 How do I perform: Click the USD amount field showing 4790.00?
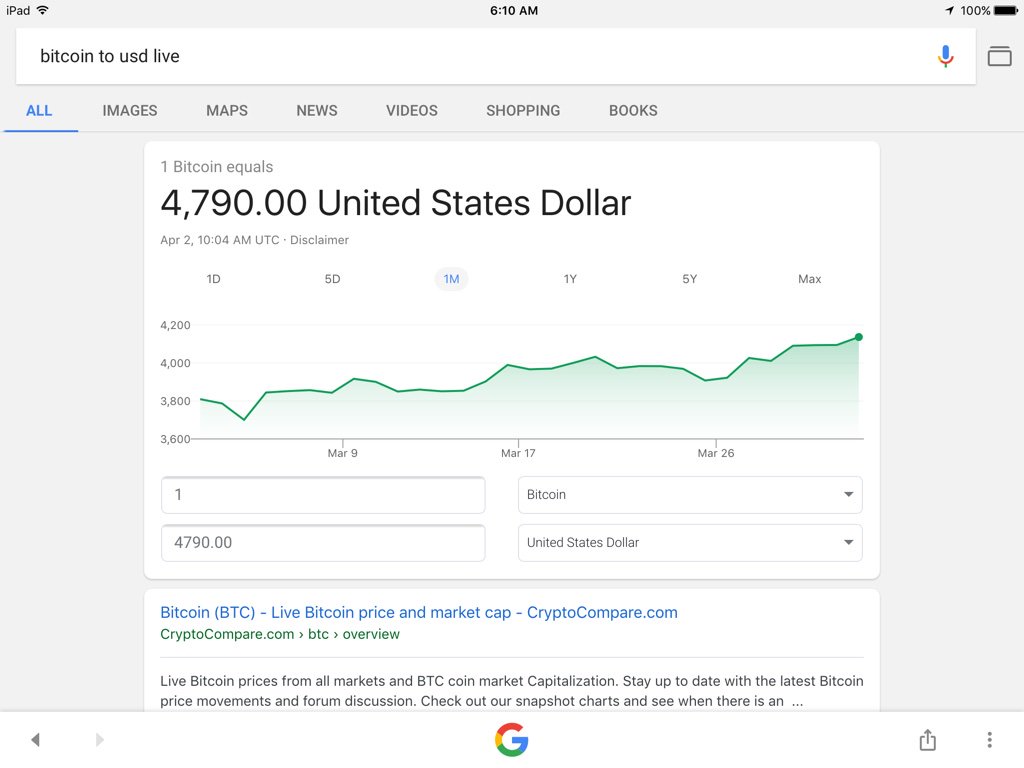pos(323,543)
